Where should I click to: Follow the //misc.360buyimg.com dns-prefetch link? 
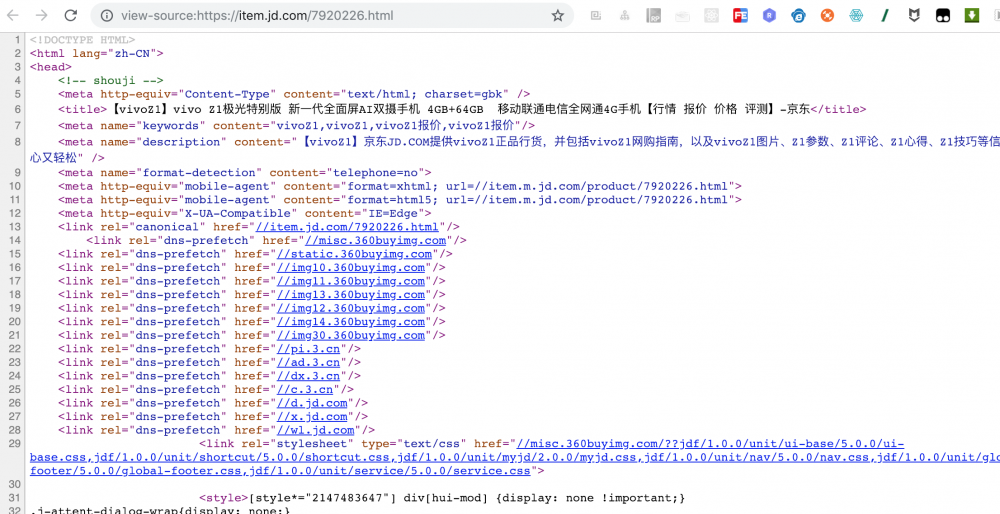pos(376,240)
